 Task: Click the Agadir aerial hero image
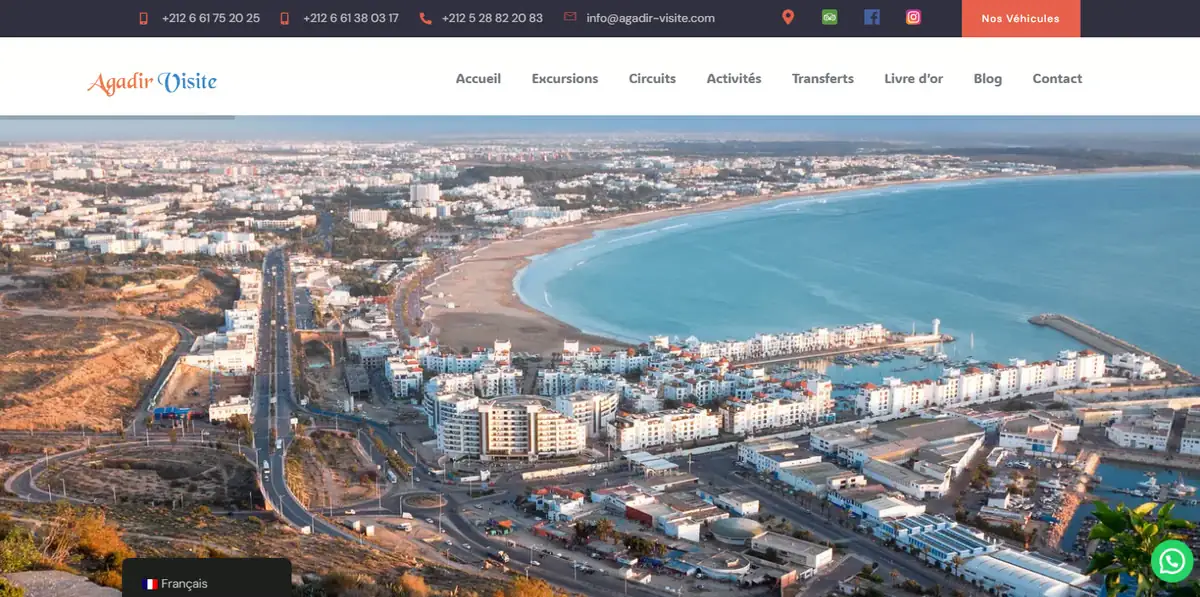pos(600,356)
